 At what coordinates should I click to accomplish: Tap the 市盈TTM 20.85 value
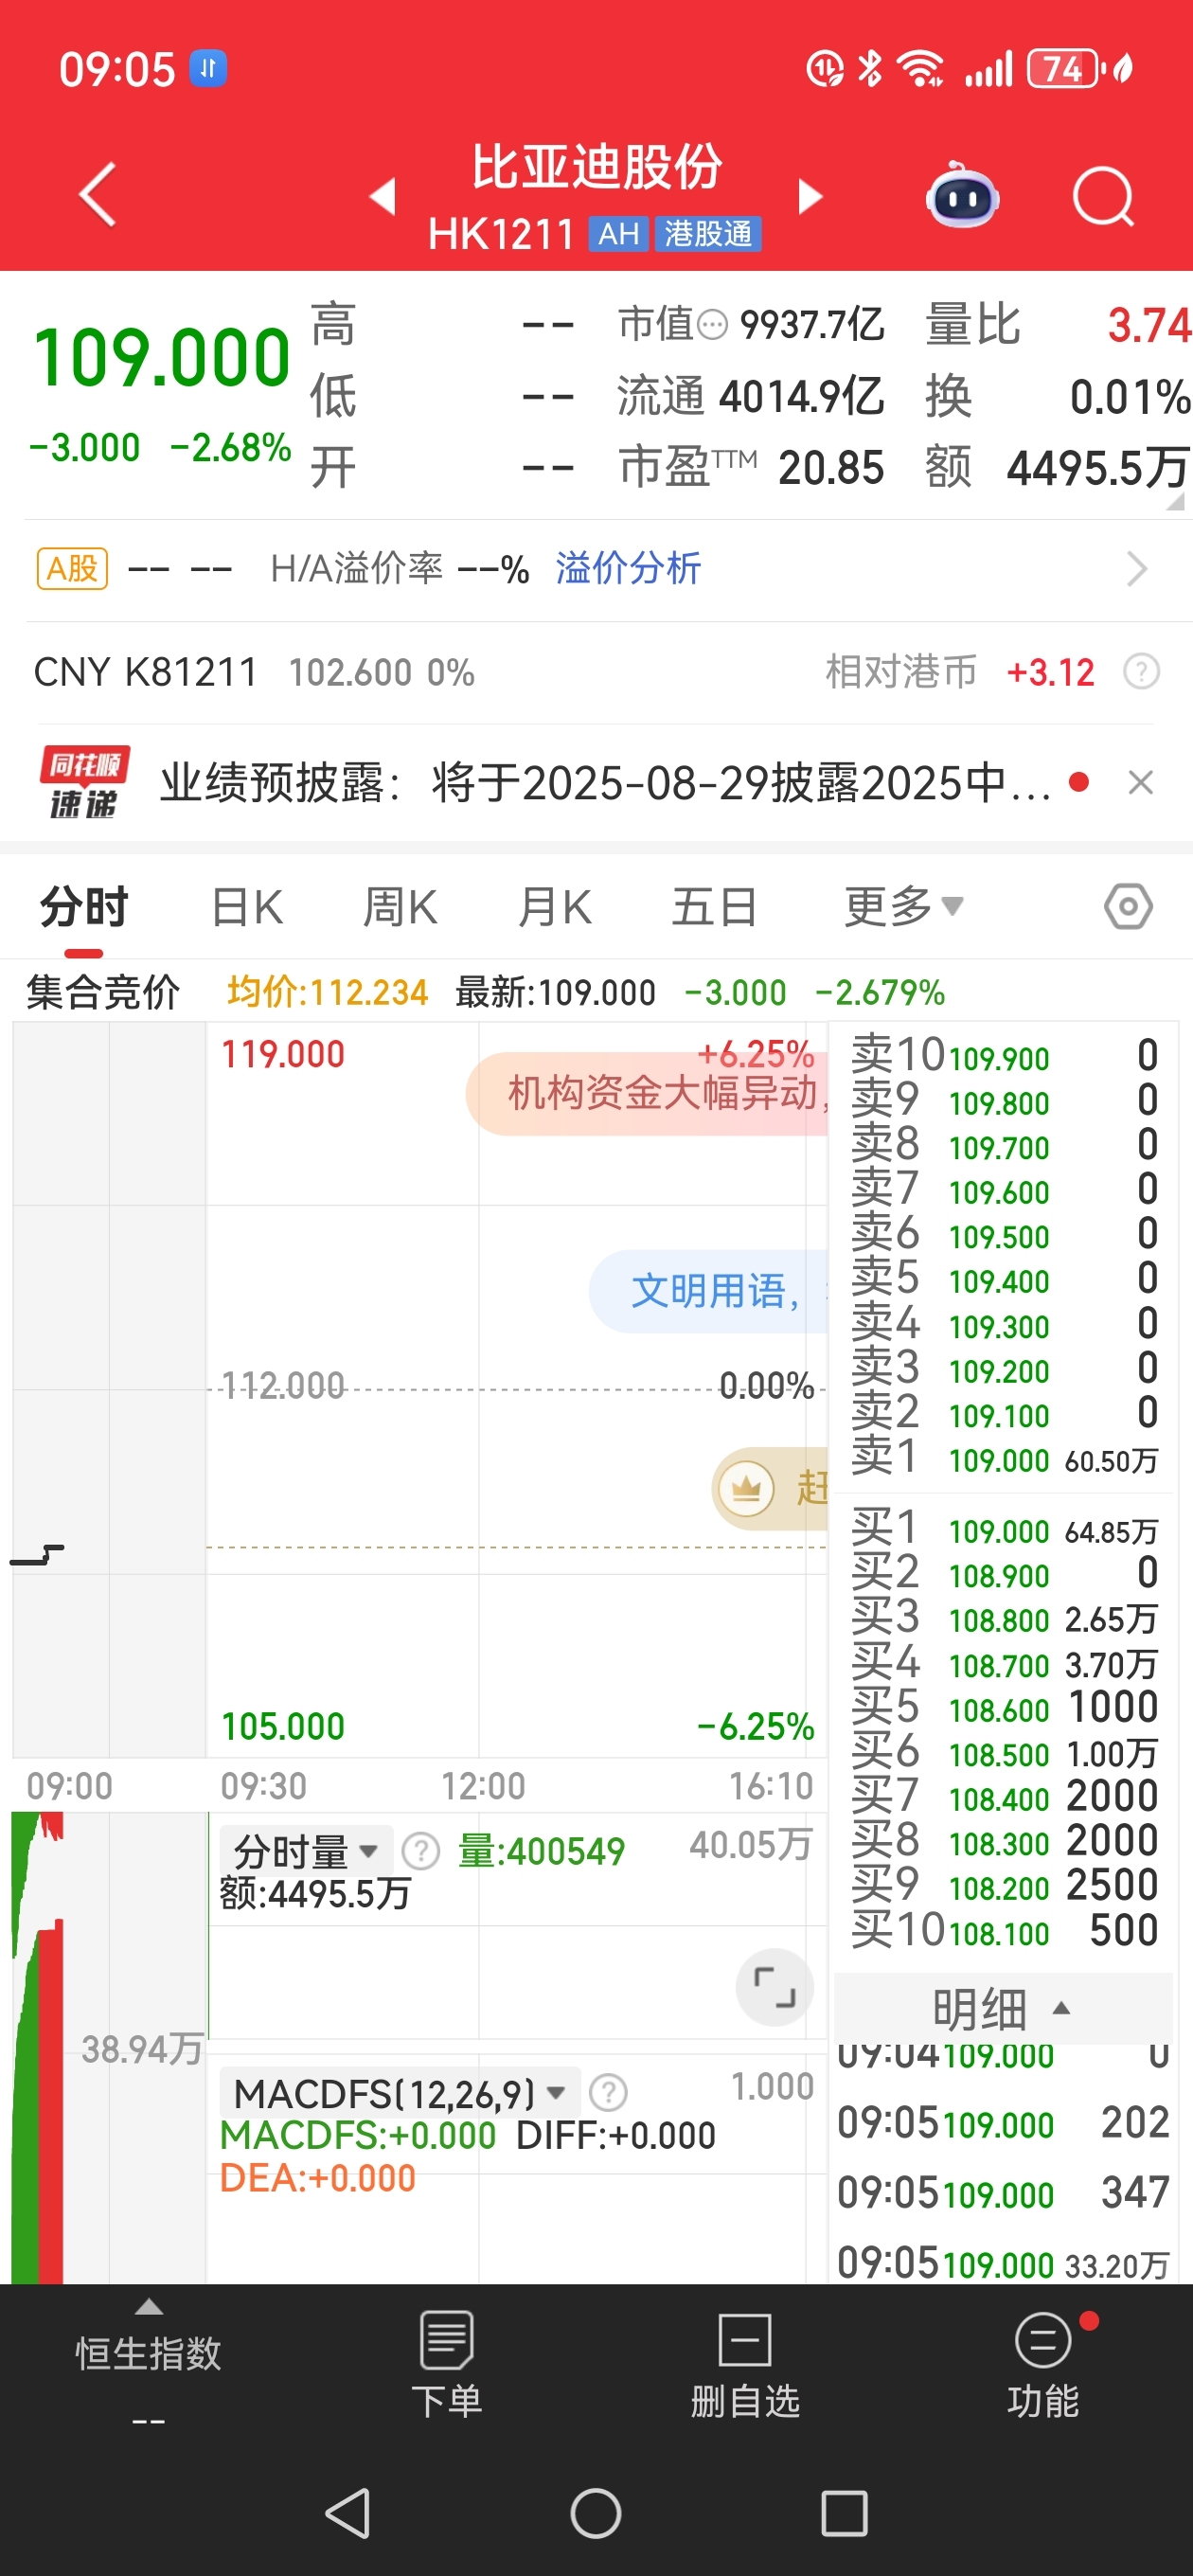[831, 468]
